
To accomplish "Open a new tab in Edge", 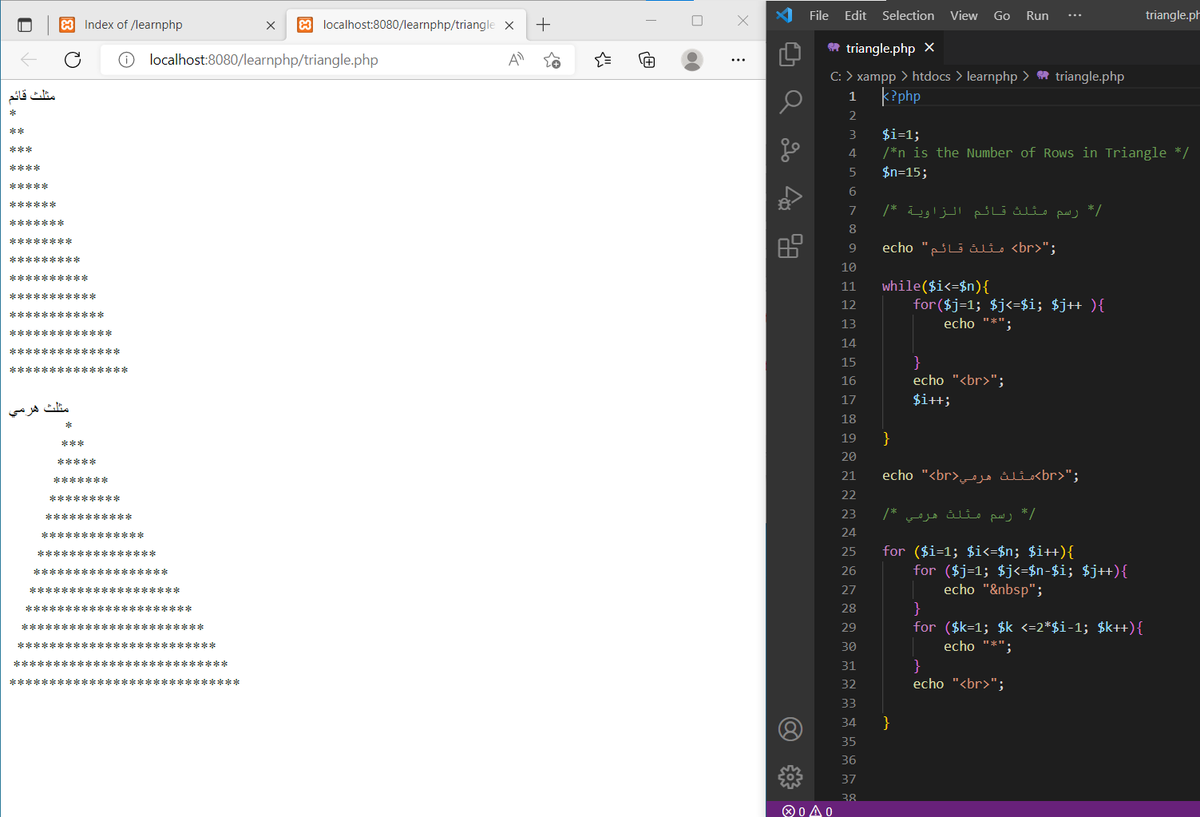I will pyautogui.click(x=543, y=24).
